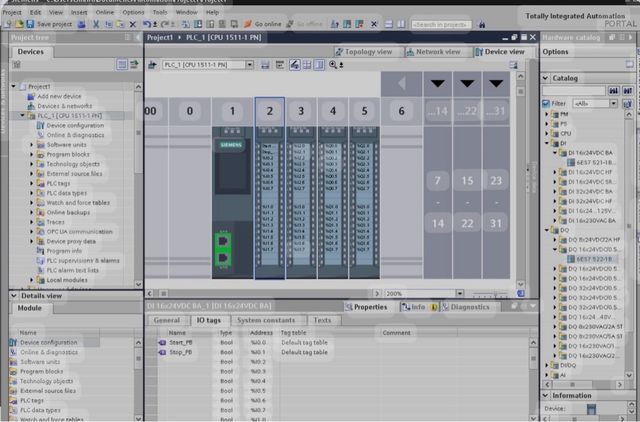The width and height of the screenshot is (640, 422).
Task: Click the Print icon in main toolbar
Action: [x=82, y=24]
